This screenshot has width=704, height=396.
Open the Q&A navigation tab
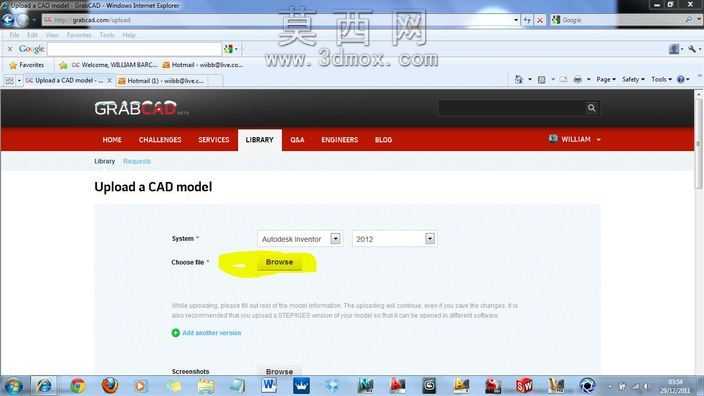297,140
